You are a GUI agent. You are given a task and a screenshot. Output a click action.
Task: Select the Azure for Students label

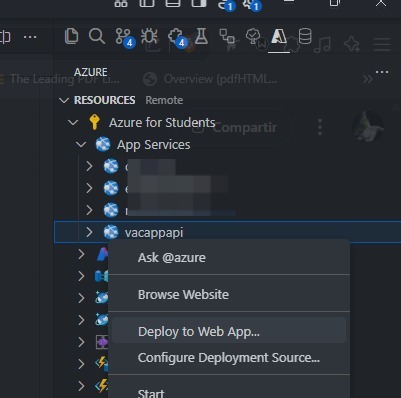[x=162, y=123]
